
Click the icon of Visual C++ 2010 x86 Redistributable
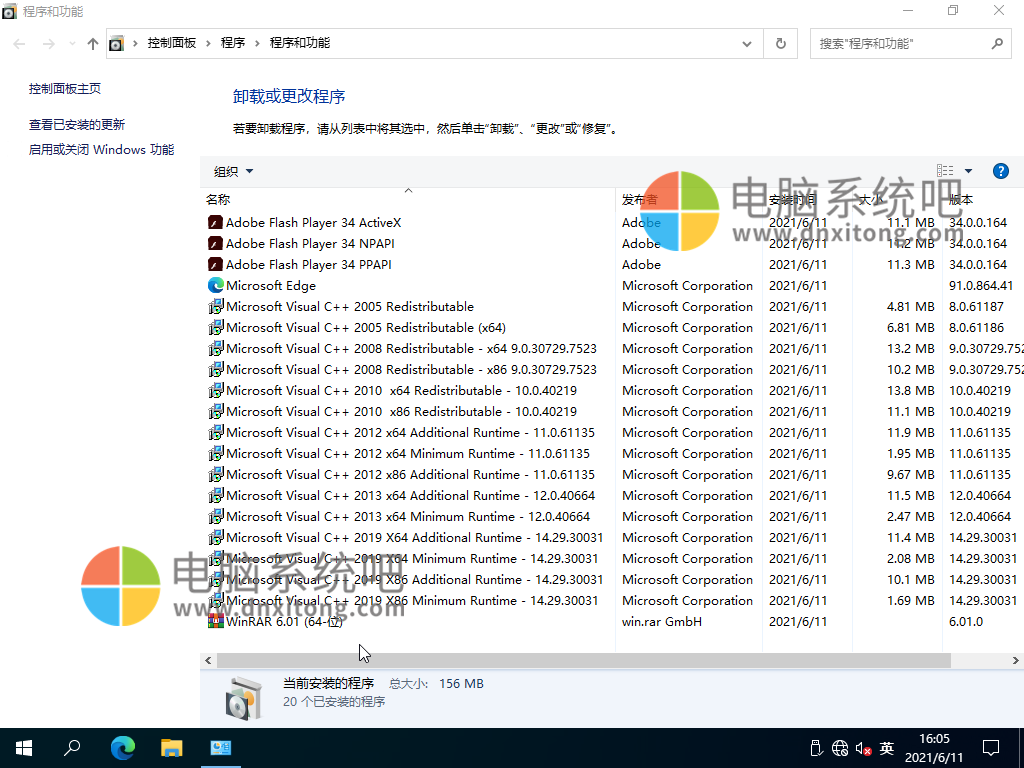216,411
